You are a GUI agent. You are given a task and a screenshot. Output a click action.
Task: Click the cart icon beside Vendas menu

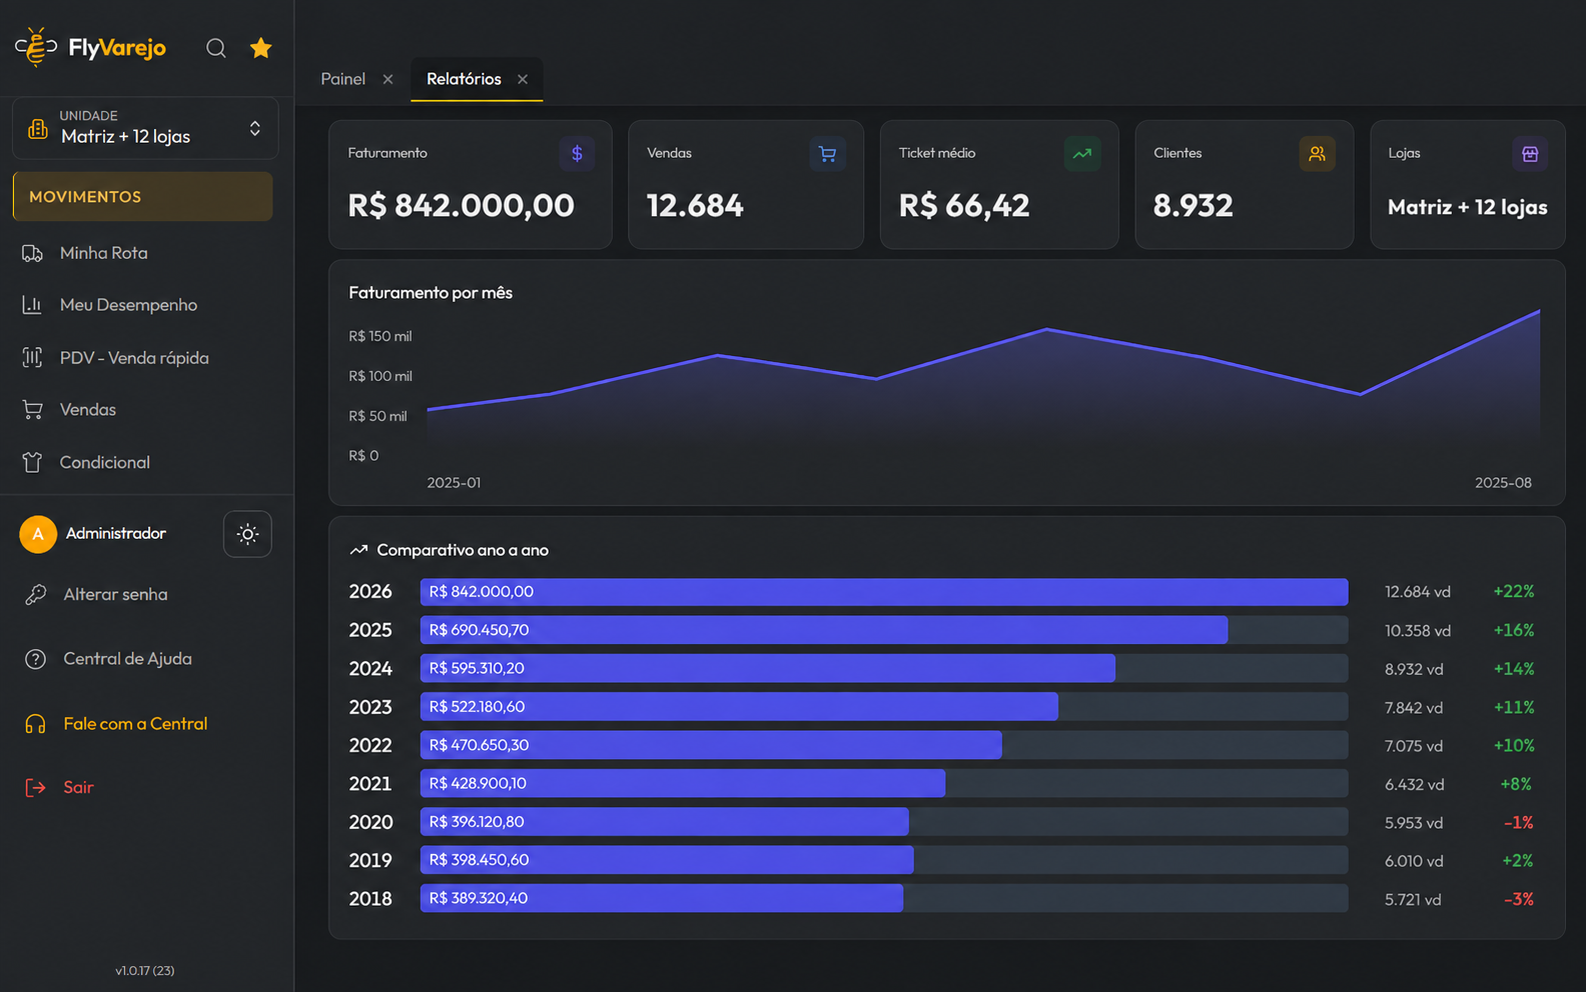(x=33, y=410)
